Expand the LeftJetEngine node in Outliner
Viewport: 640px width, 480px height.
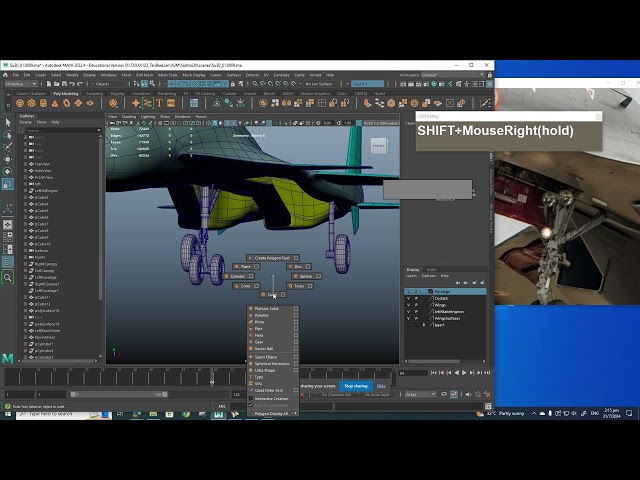(26, 191)
